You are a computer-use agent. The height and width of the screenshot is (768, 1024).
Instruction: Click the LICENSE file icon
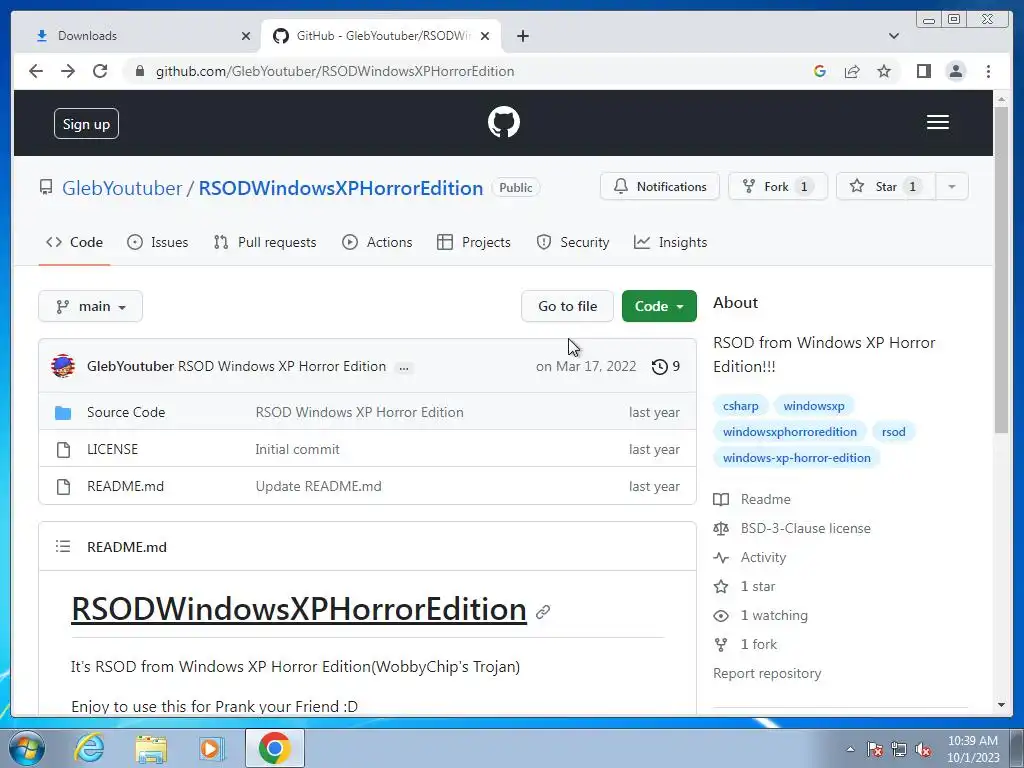[x=63, y=449]
